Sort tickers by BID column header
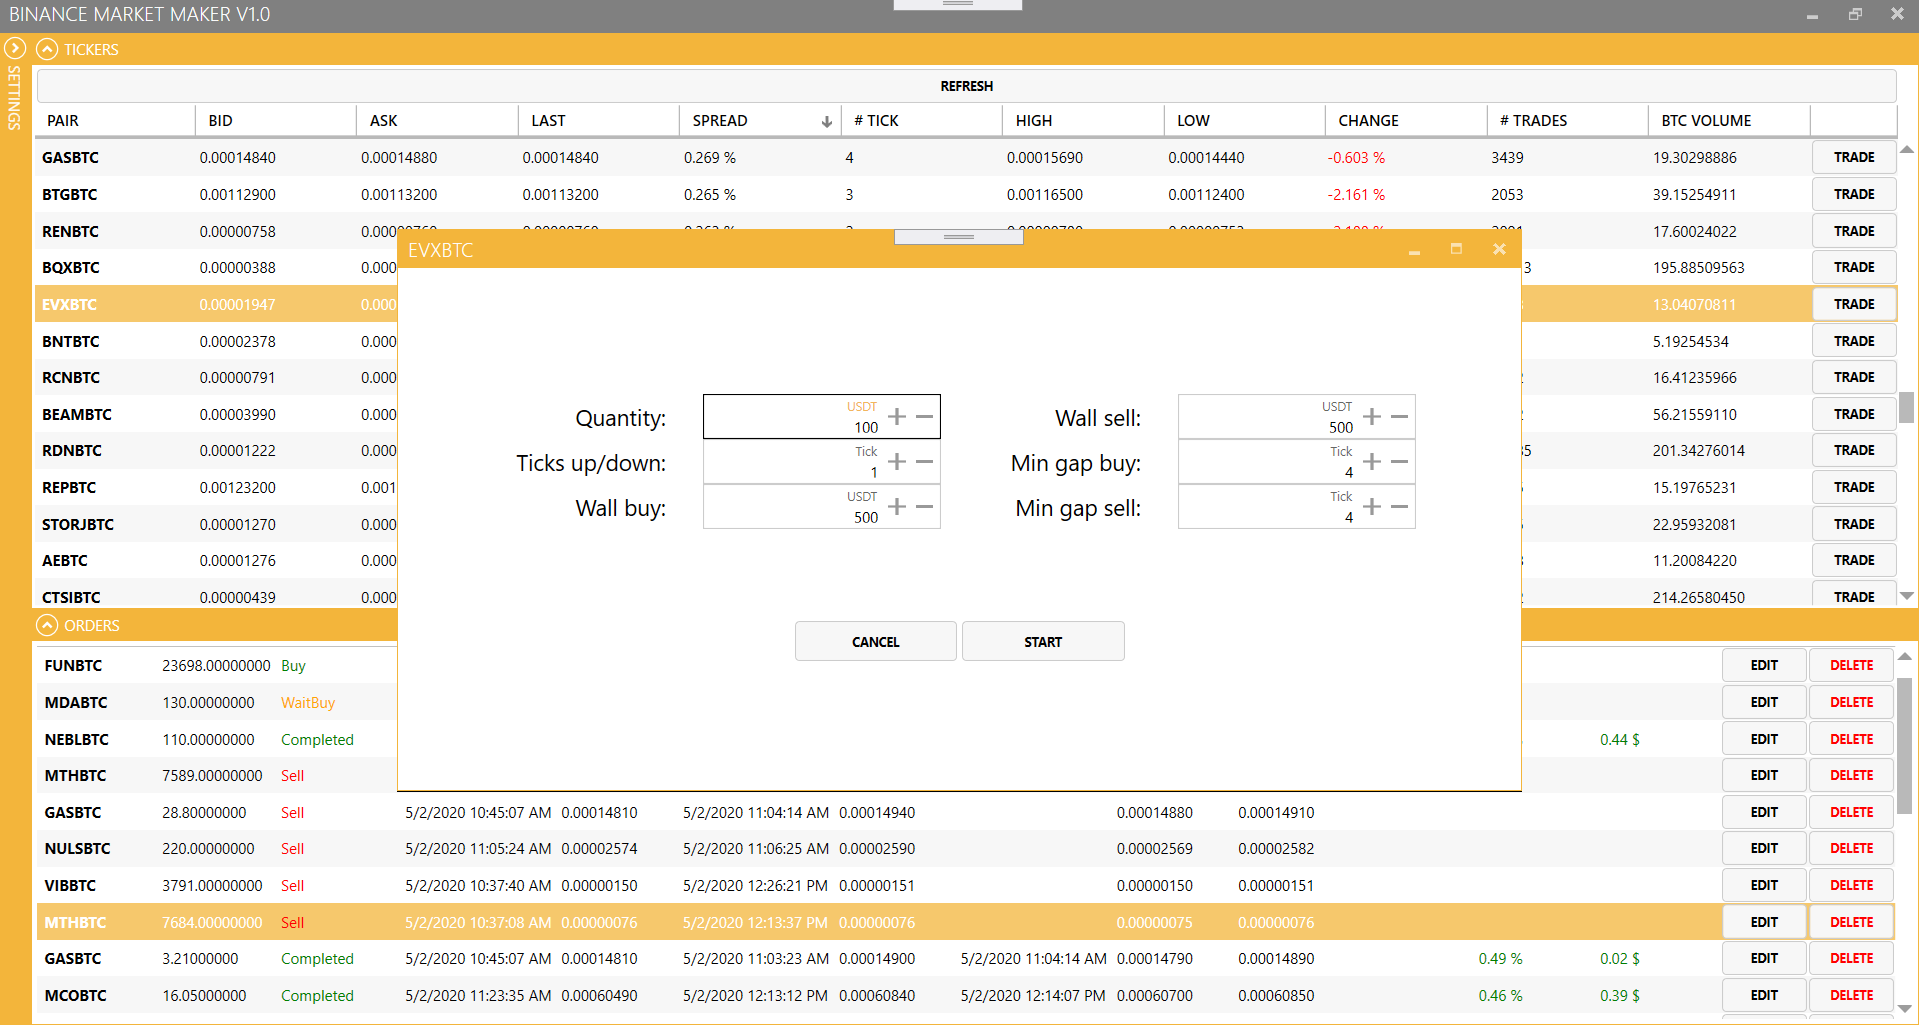The image size is (1919, 1025). [276, 121]
